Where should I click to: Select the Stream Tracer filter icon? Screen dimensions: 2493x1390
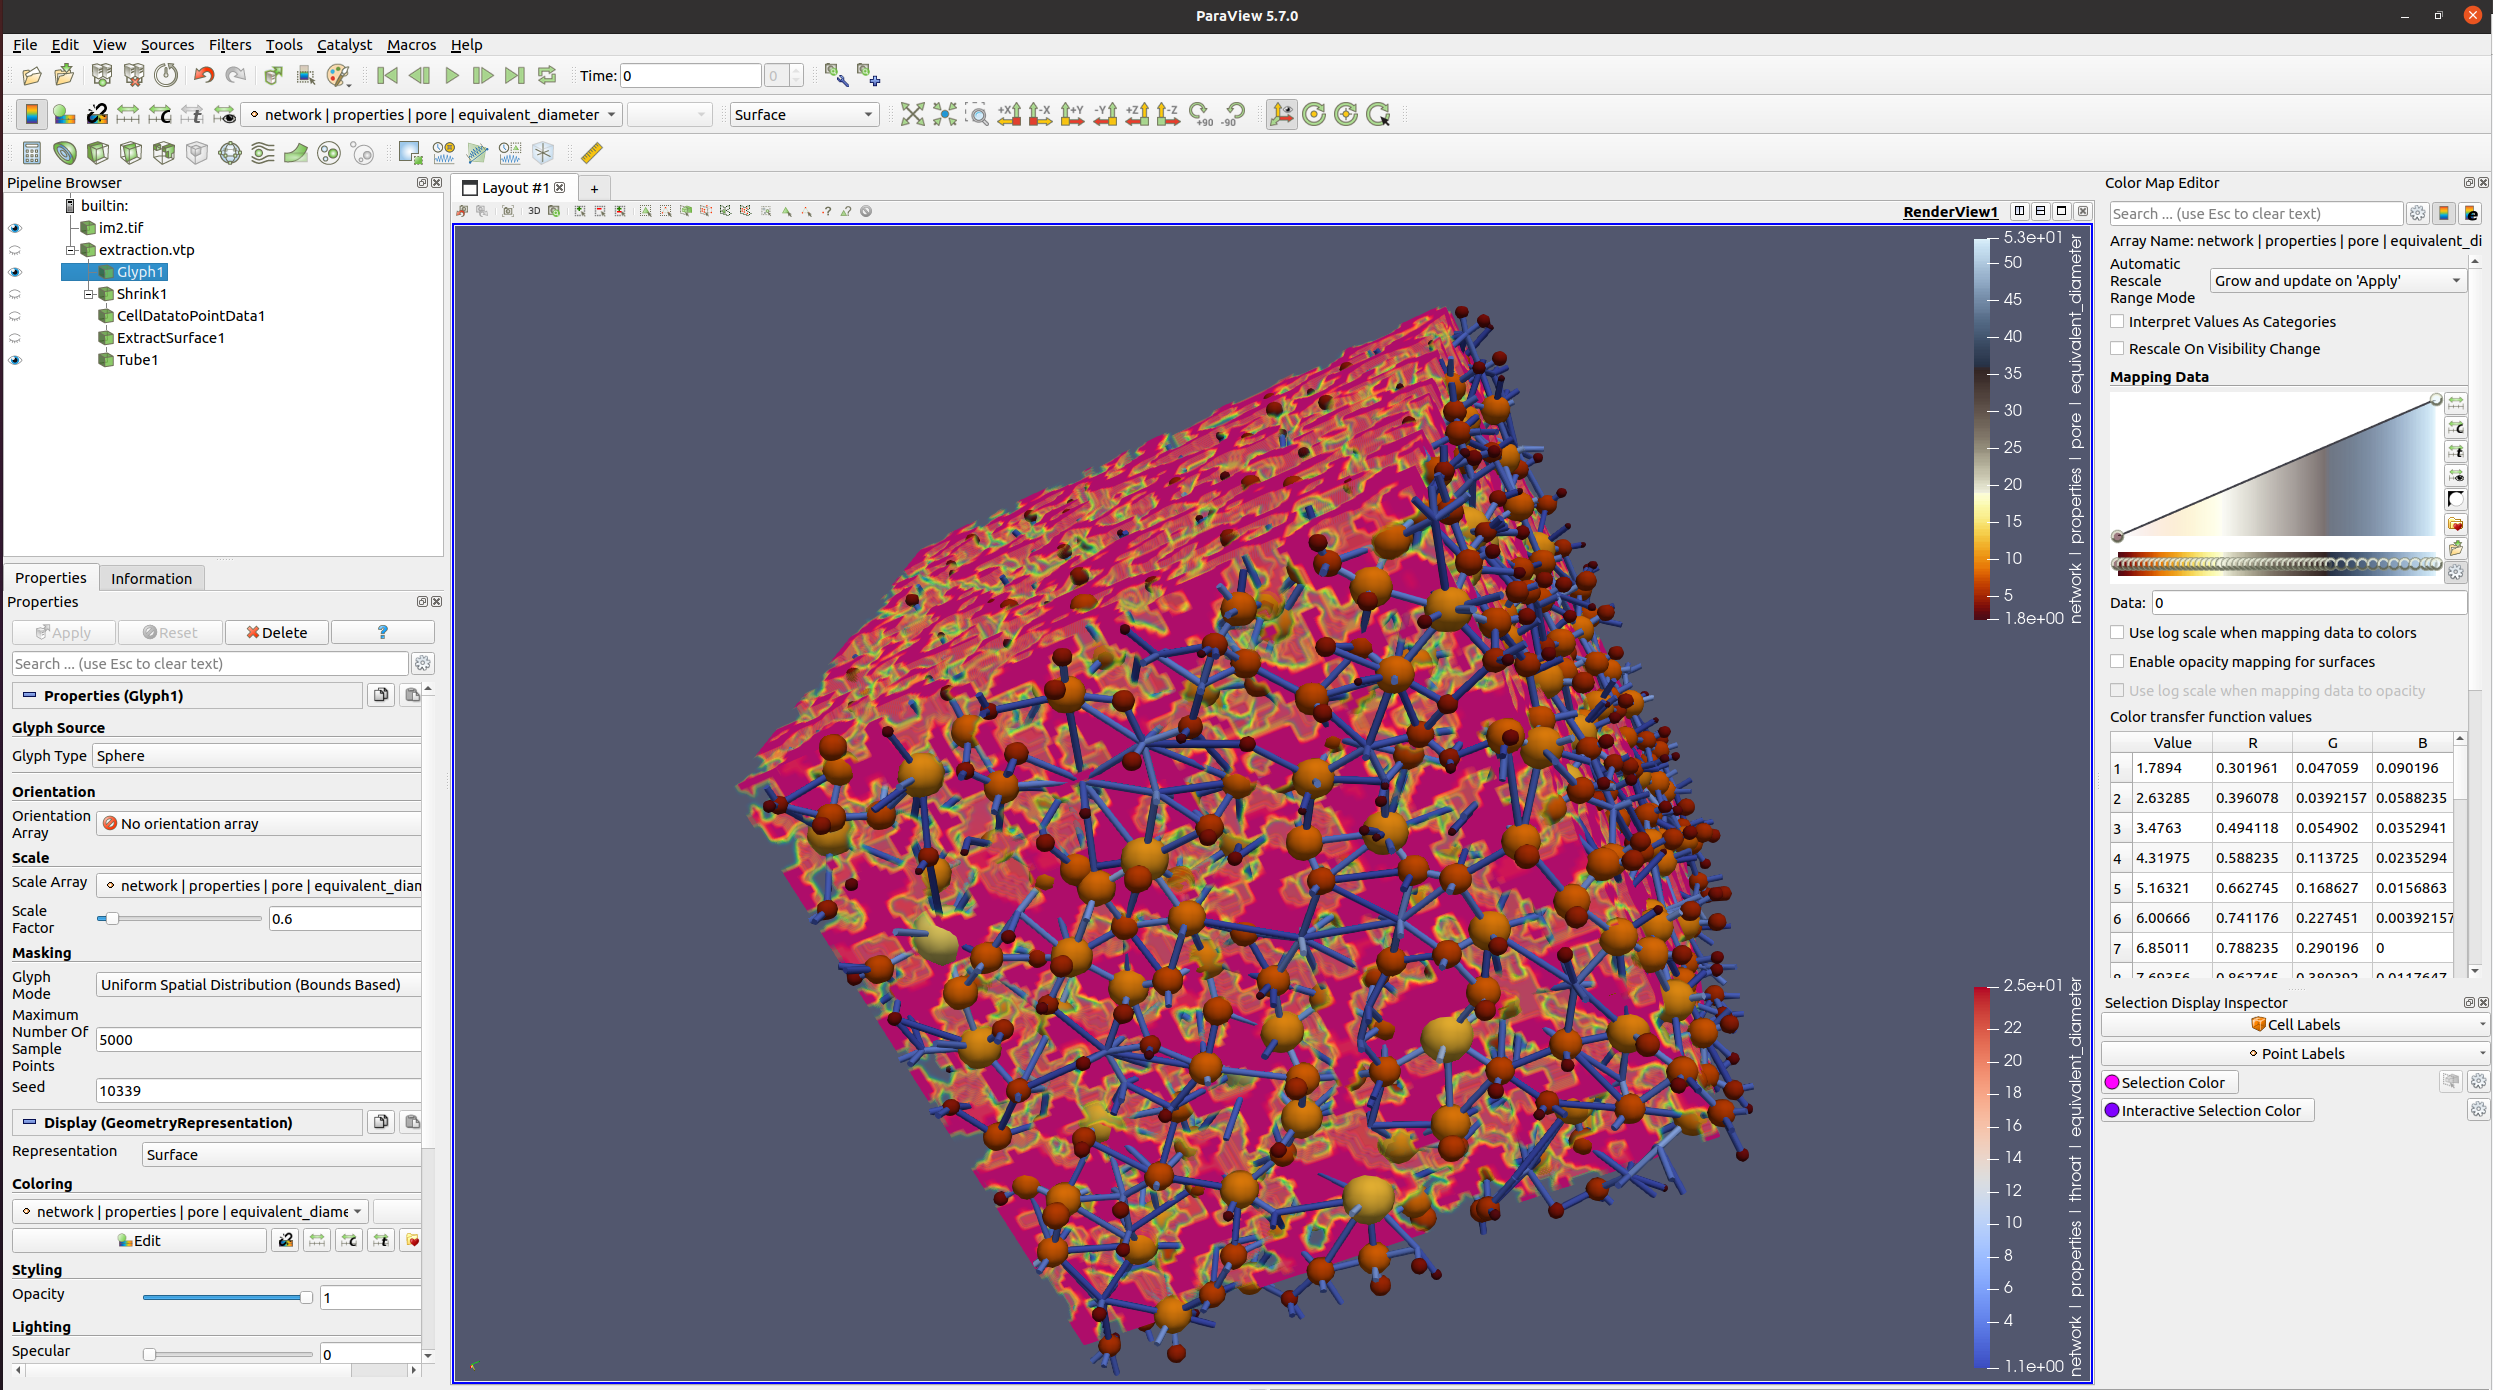coord(262,153)
